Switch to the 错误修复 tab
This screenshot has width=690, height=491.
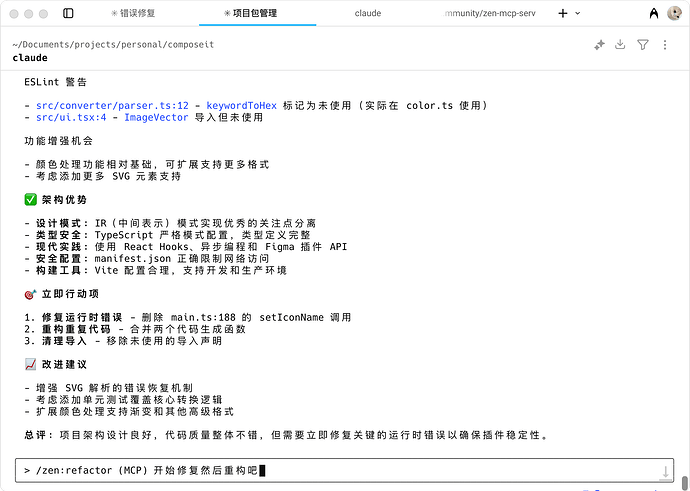[133, 13]
